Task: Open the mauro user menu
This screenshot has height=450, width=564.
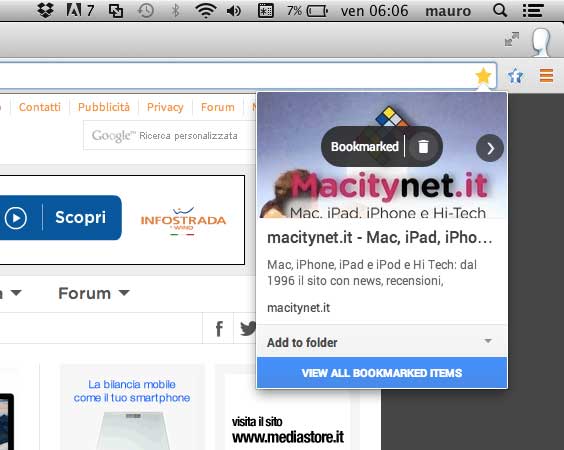Action: coord(448,11)
